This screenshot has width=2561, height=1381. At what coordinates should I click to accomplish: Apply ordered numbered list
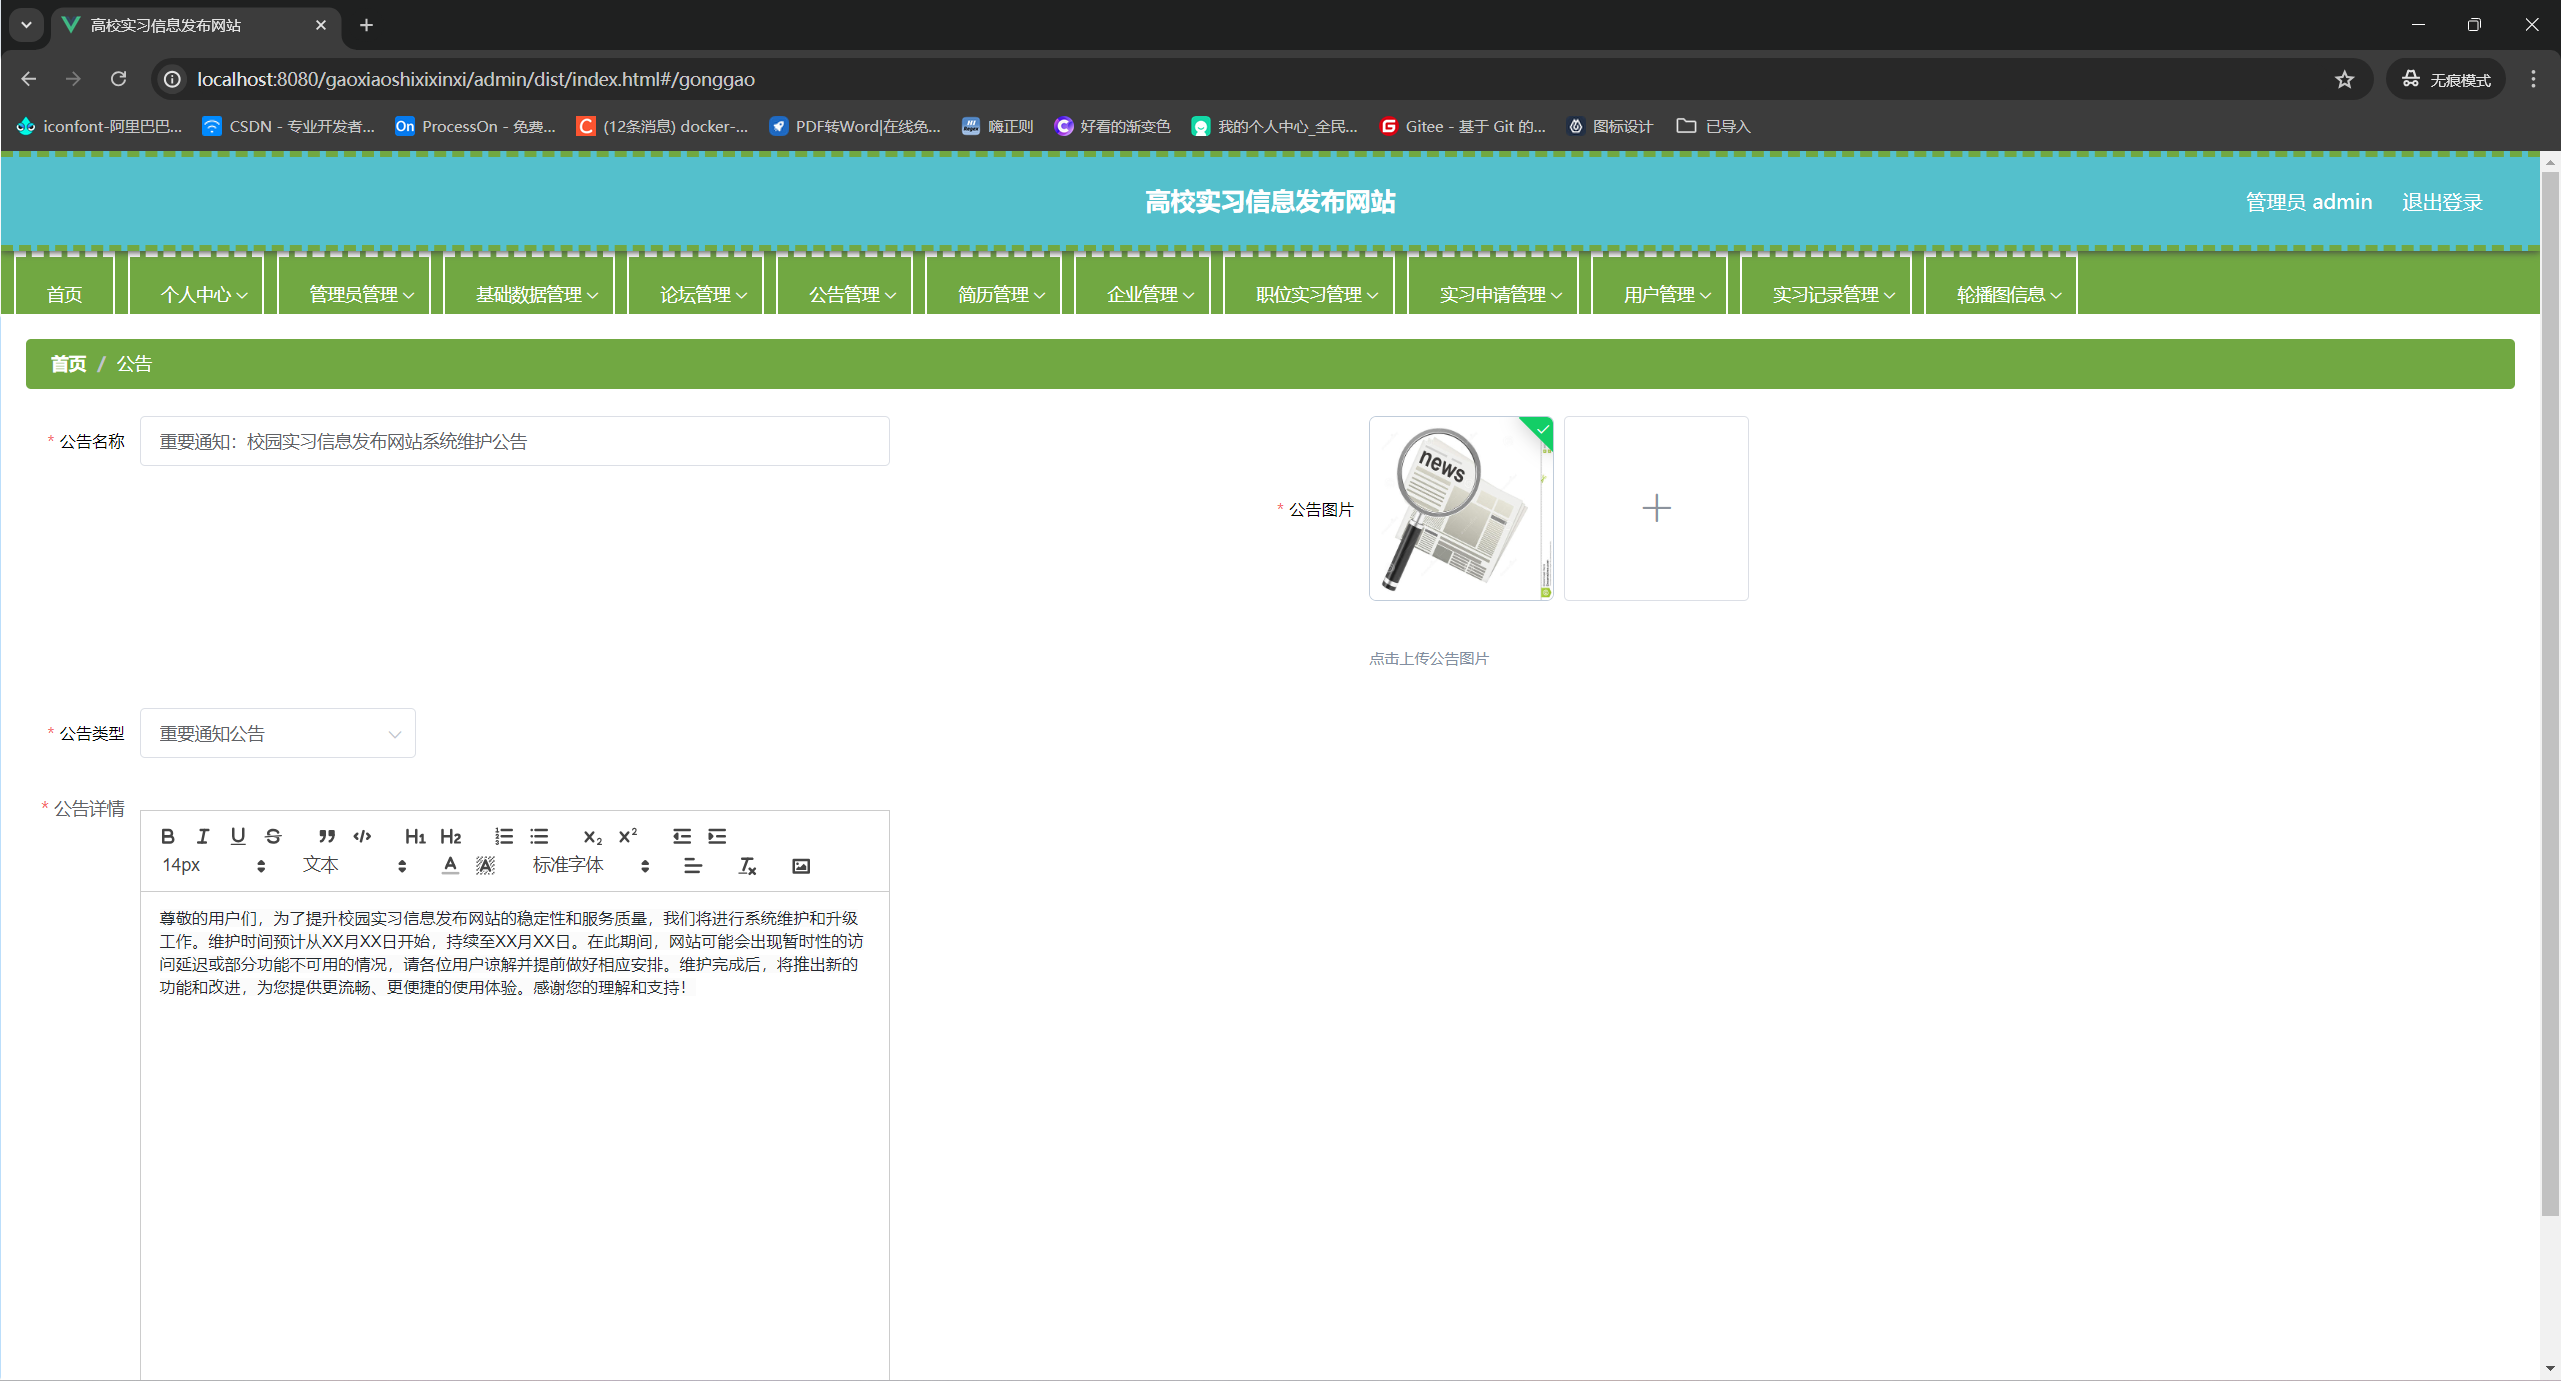click(x=503, y=836)
